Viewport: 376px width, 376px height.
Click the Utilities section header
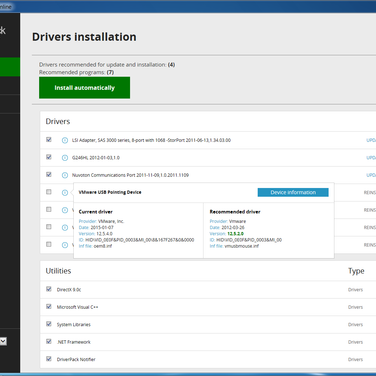(58, 271)
